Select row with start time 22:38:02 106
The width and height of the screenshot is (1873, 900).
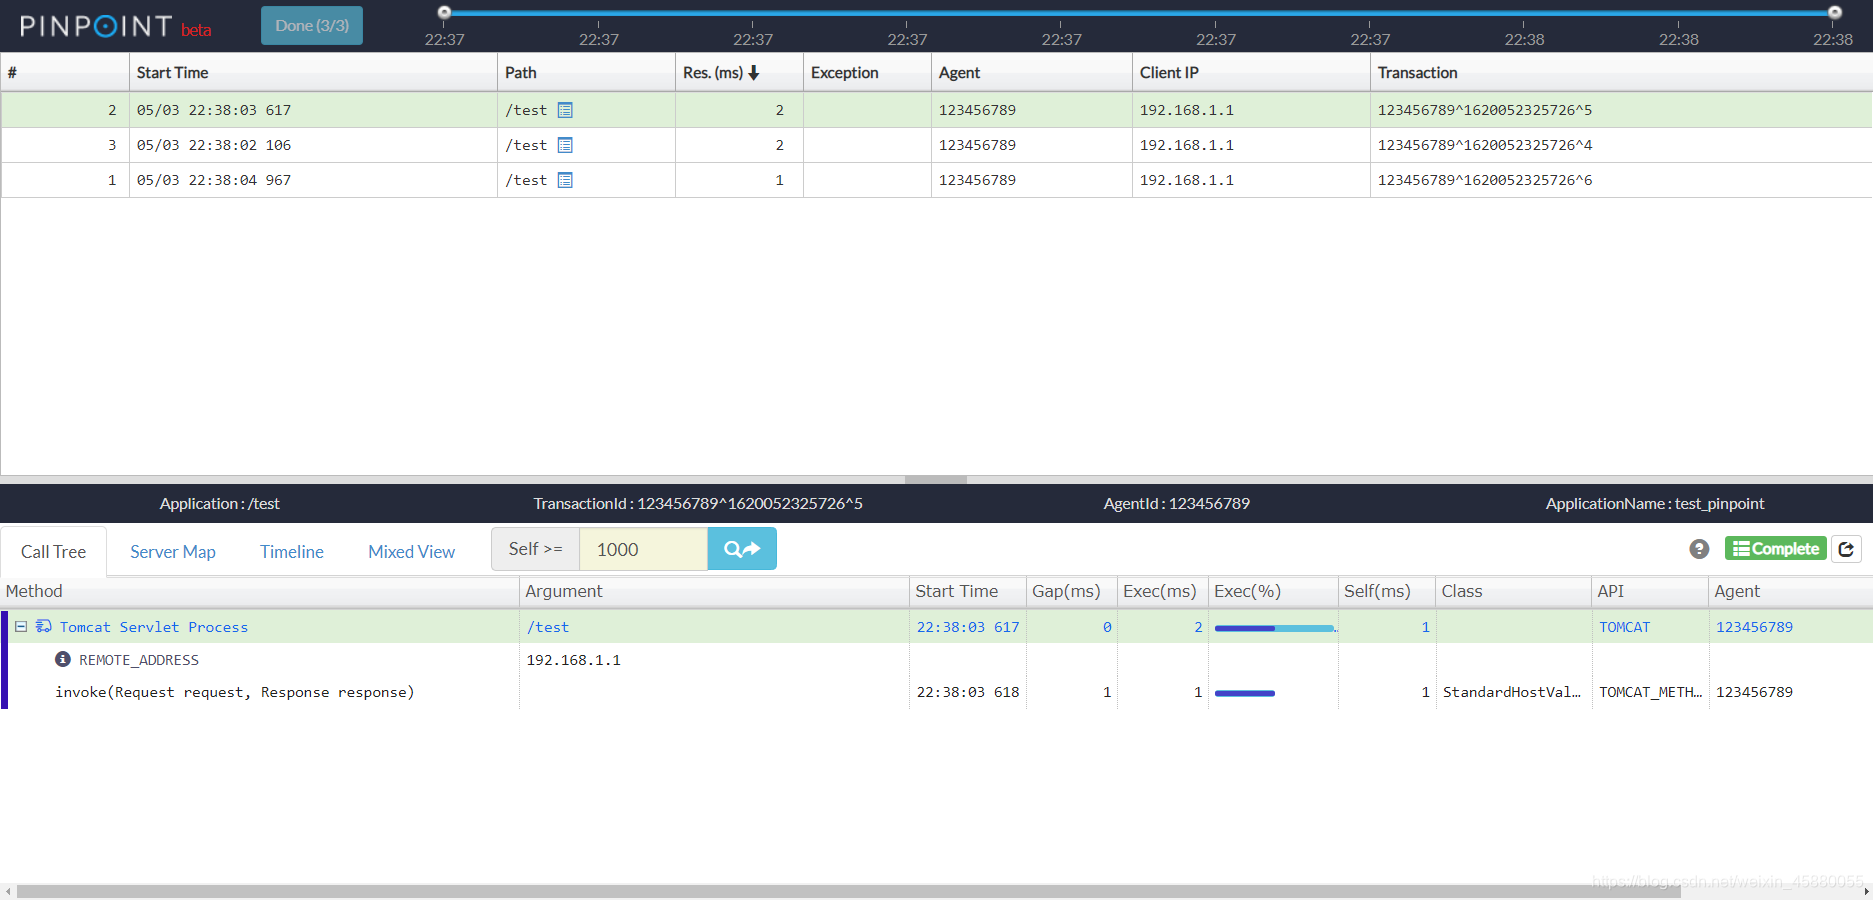point(936,145)
